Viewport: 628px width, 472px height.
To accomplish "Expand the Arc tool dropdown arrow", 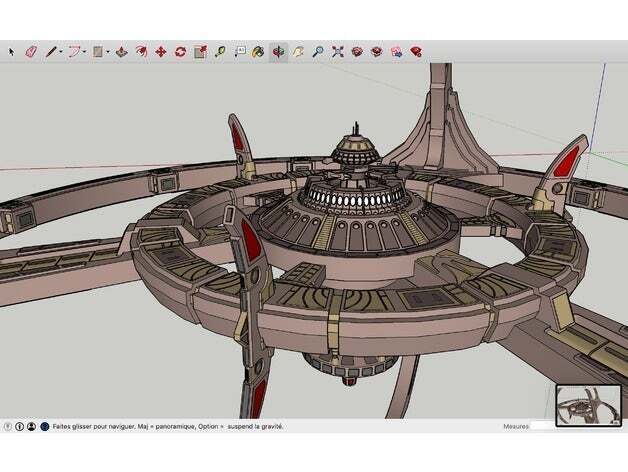I will tap(85, 52).
